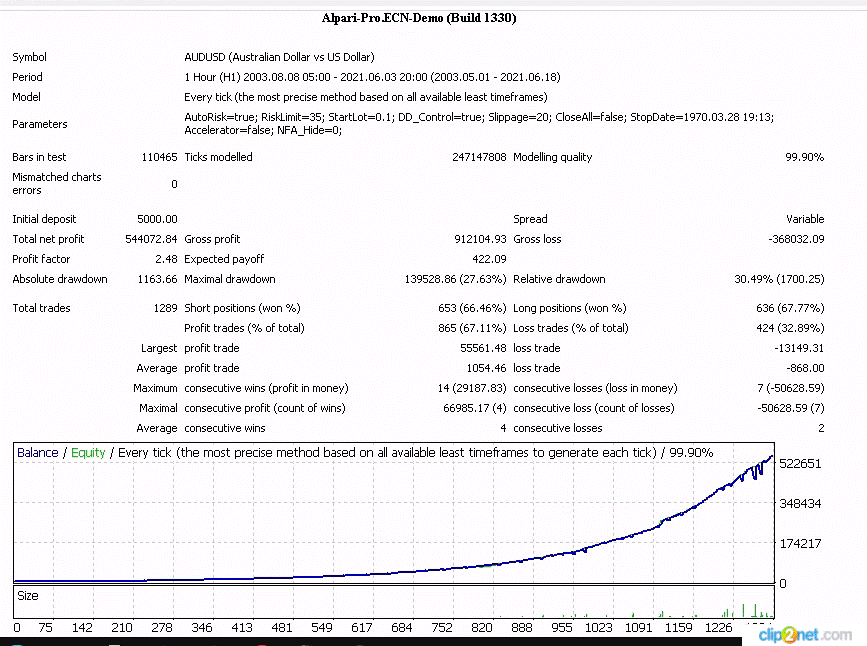
Task: Select Total trades value 1289
Action: 165,308
